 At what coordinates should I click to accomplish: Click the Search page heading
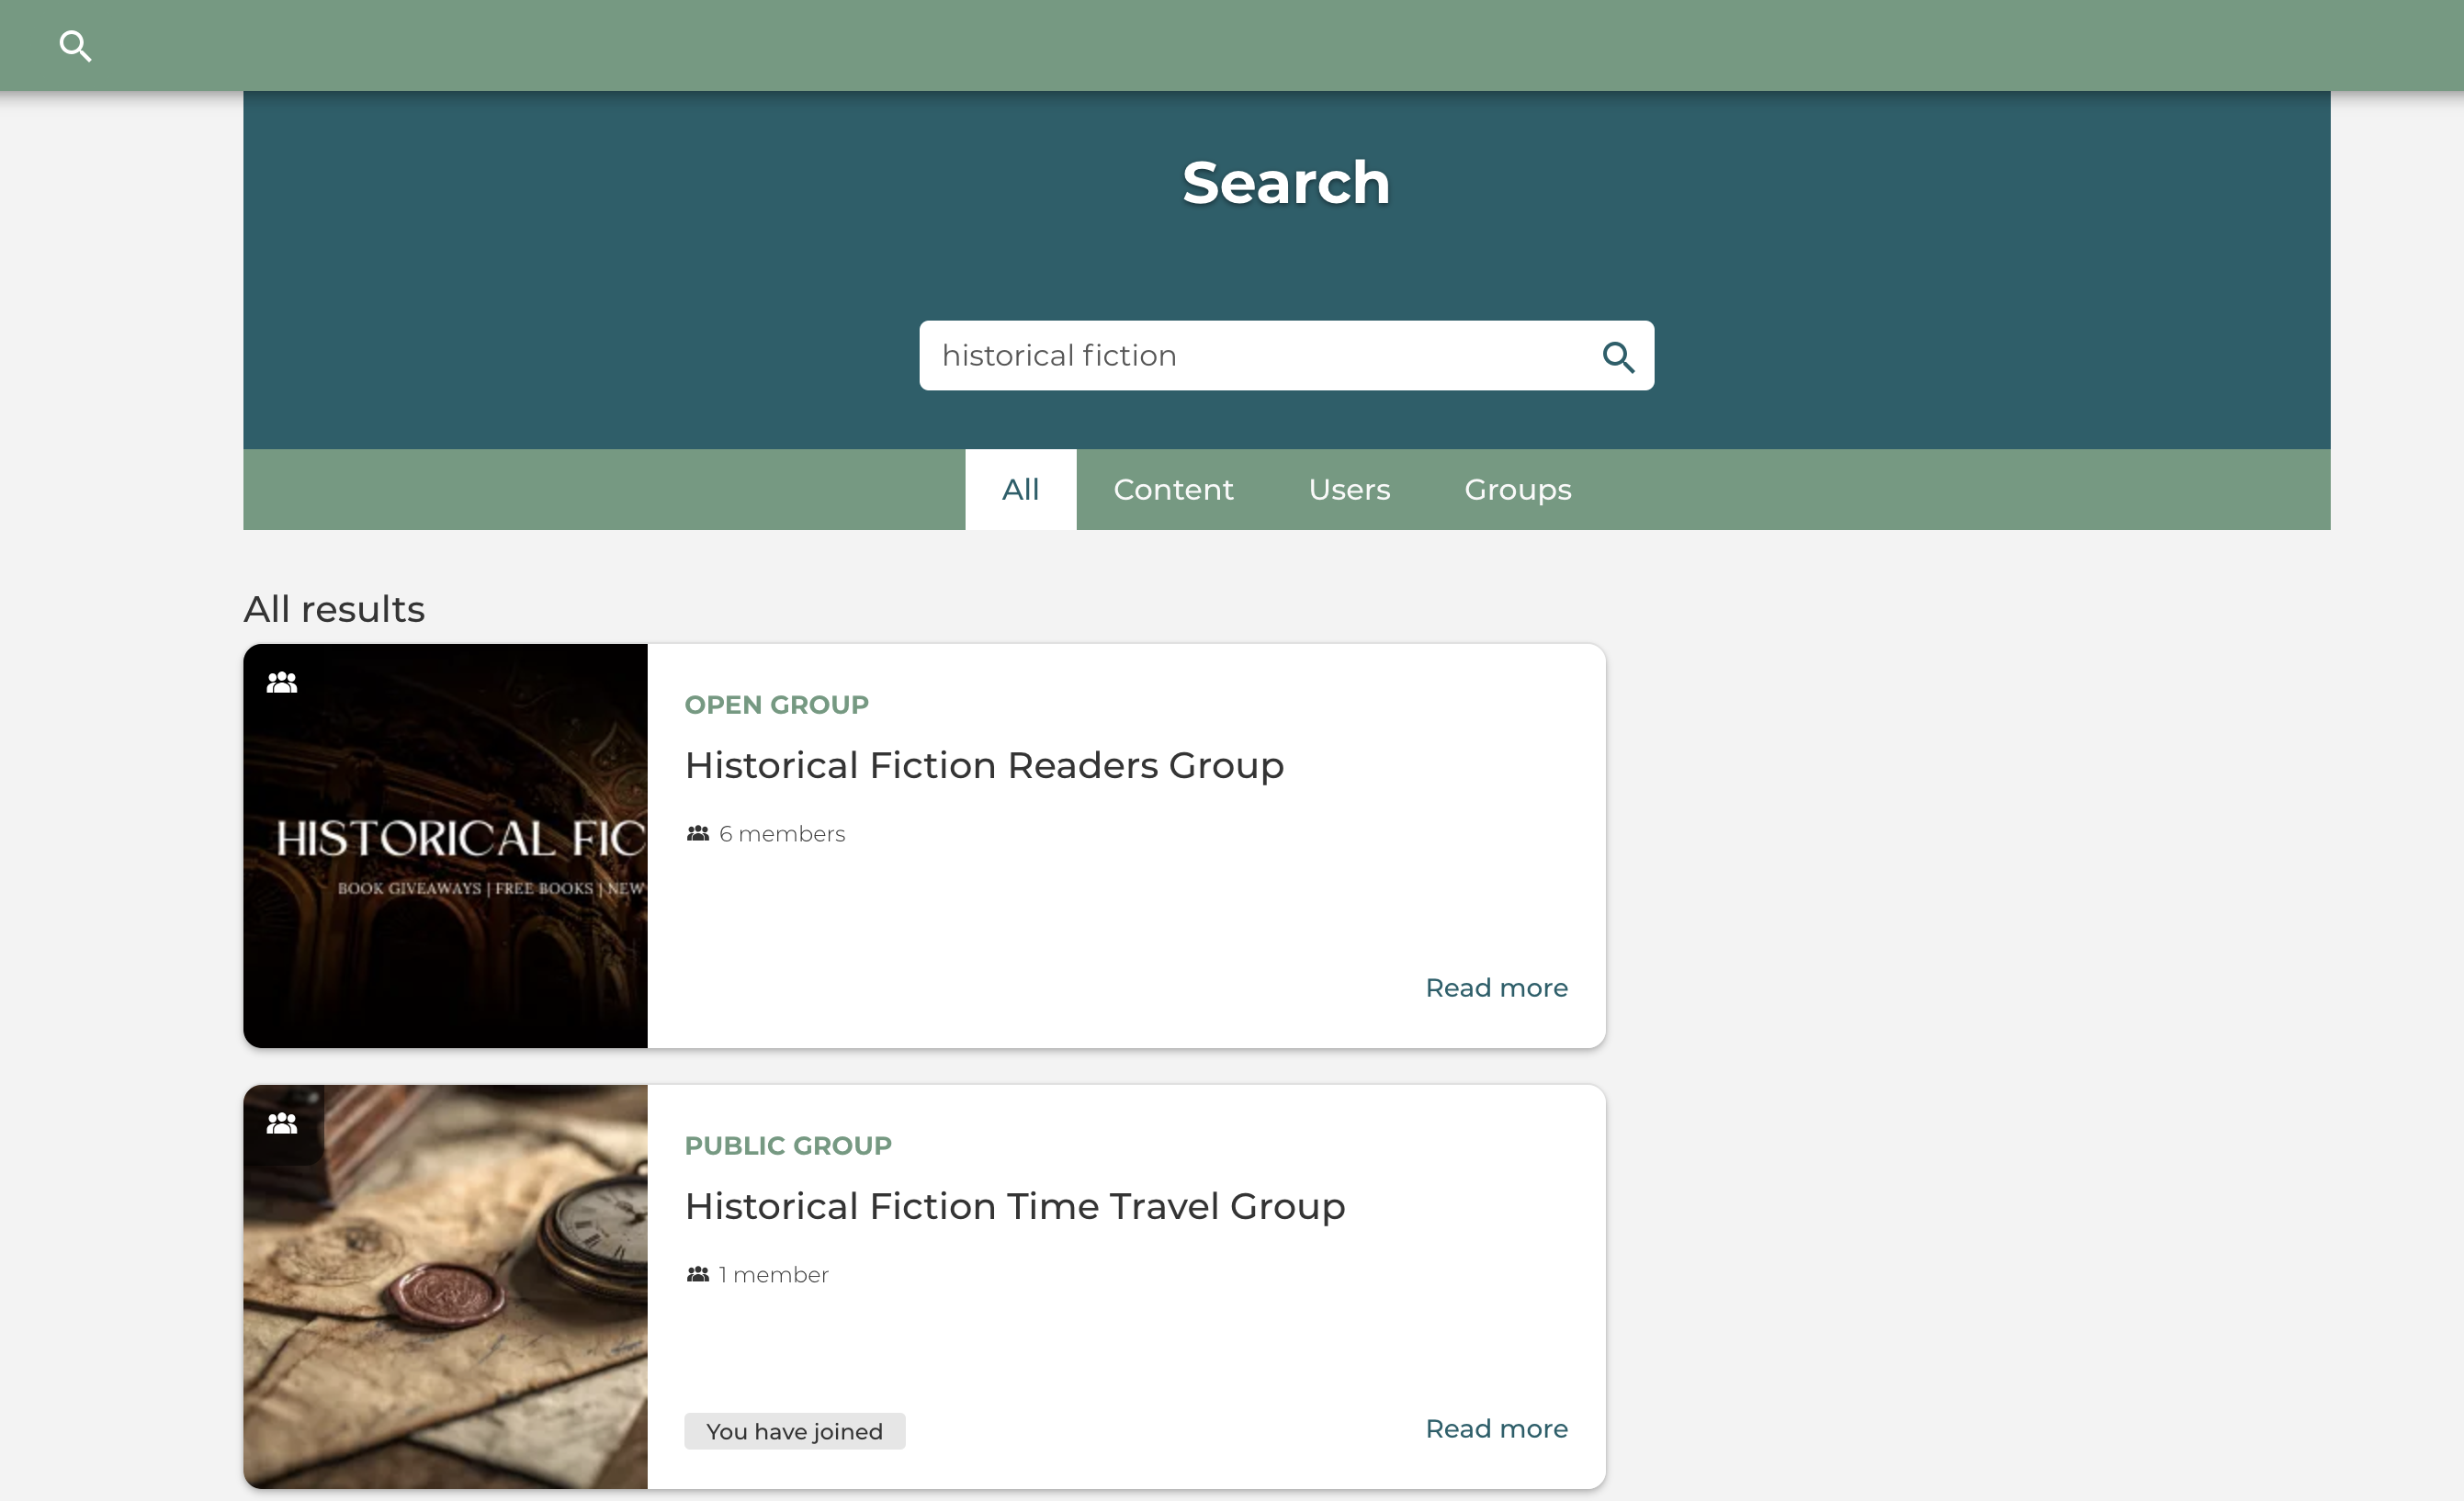[x=1286, y=183]
